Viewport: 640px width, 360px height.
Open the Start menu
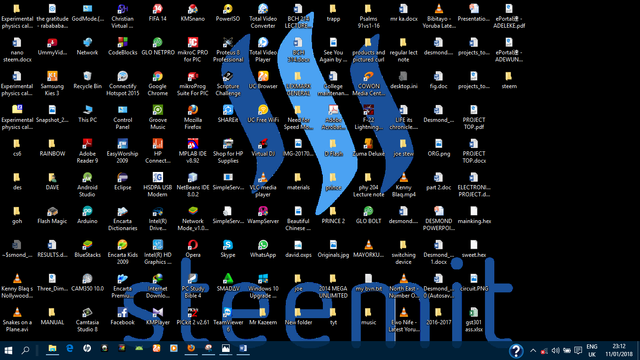click(x=8, y=350)
